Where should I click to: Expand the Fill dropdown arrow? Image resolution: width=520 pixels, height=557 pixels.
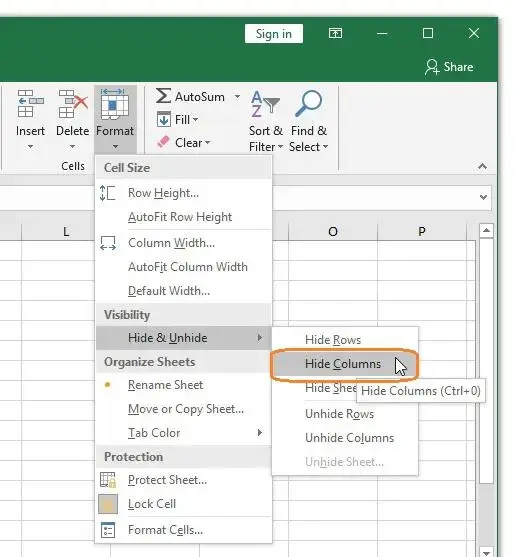[x=196, y=120]
